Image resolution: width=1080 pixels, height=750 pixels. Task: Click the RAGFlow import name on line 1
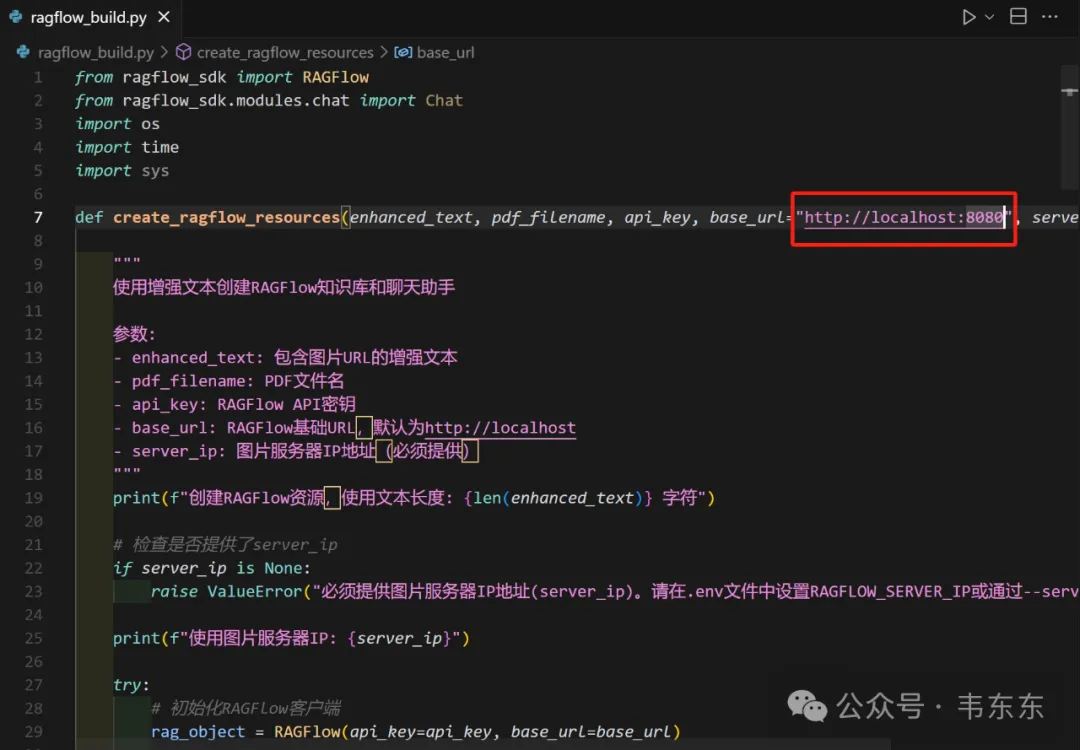[x=334, y=76]
